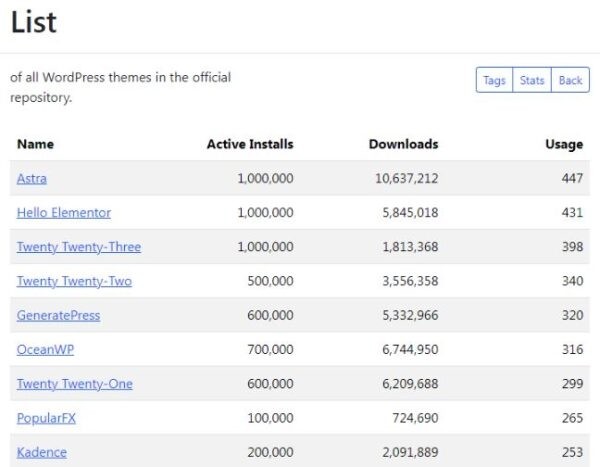This screenshot has height=467, width=600.
Task: Click the Kadence theme link
Action: [42, 452]
